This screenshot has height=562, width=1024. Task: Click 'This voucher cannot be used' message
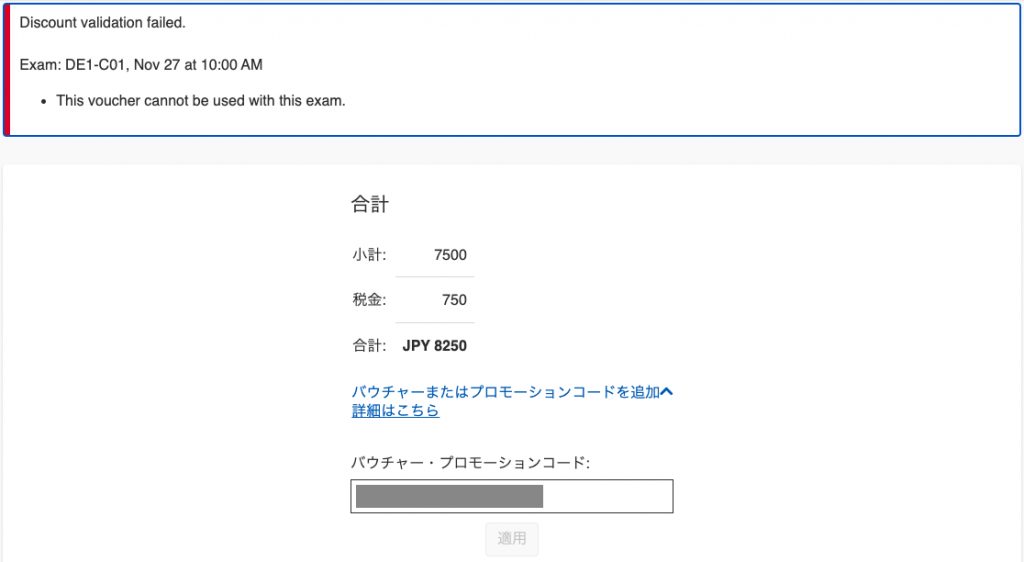tap(200, 100)
